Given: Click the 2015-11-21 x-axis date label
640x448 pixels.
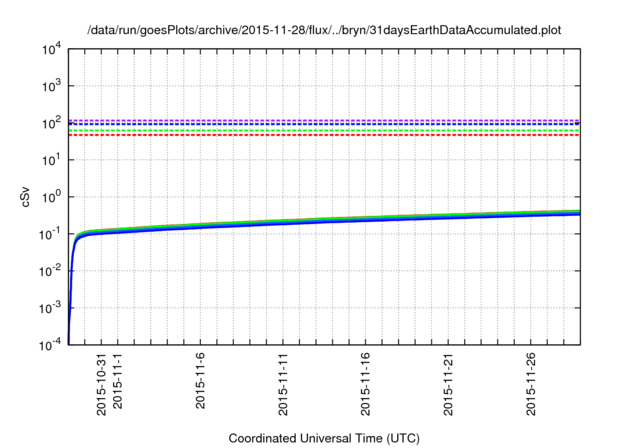Looking at the screenshot, I should tap(448, 385).
